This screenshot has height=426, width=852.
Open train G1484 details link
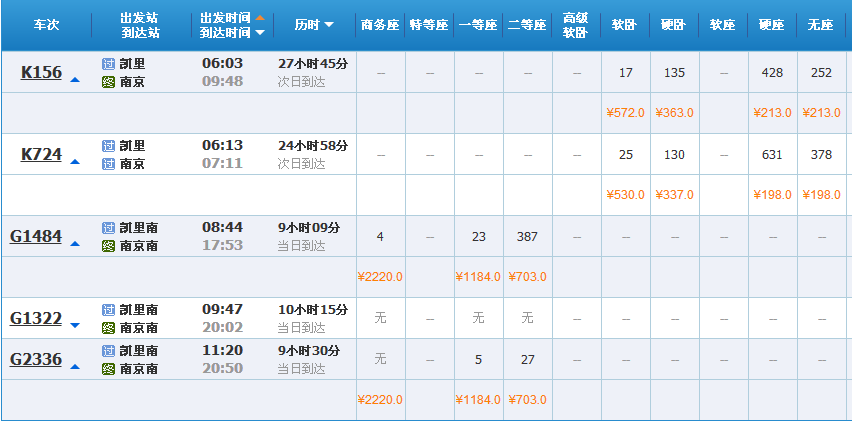[x=36, y=236]
